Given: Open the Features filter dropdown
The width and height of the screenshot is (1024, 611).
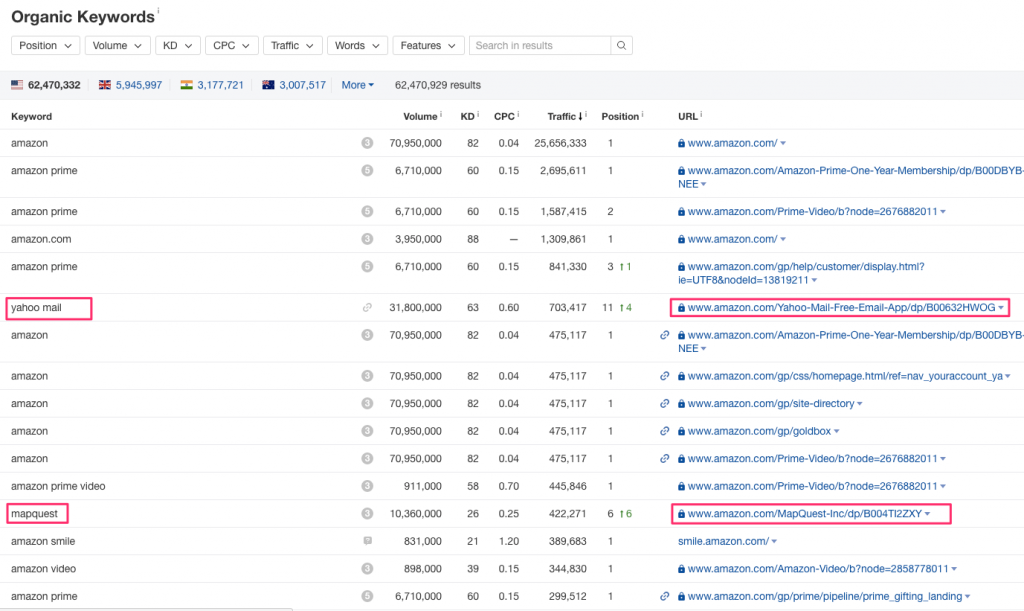Looking at the screenshot, I should pyautogui.click(x=428, y=46).
